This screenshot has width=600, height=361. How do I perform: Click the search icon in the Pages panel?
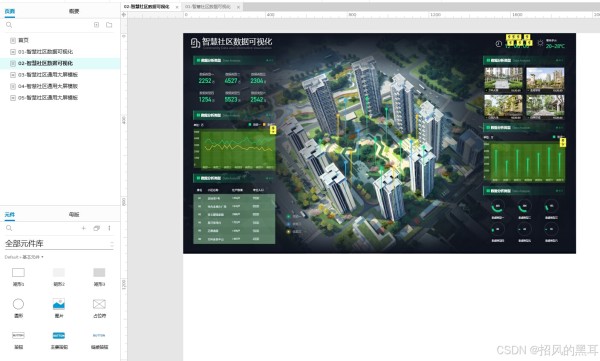pos(9,25)
